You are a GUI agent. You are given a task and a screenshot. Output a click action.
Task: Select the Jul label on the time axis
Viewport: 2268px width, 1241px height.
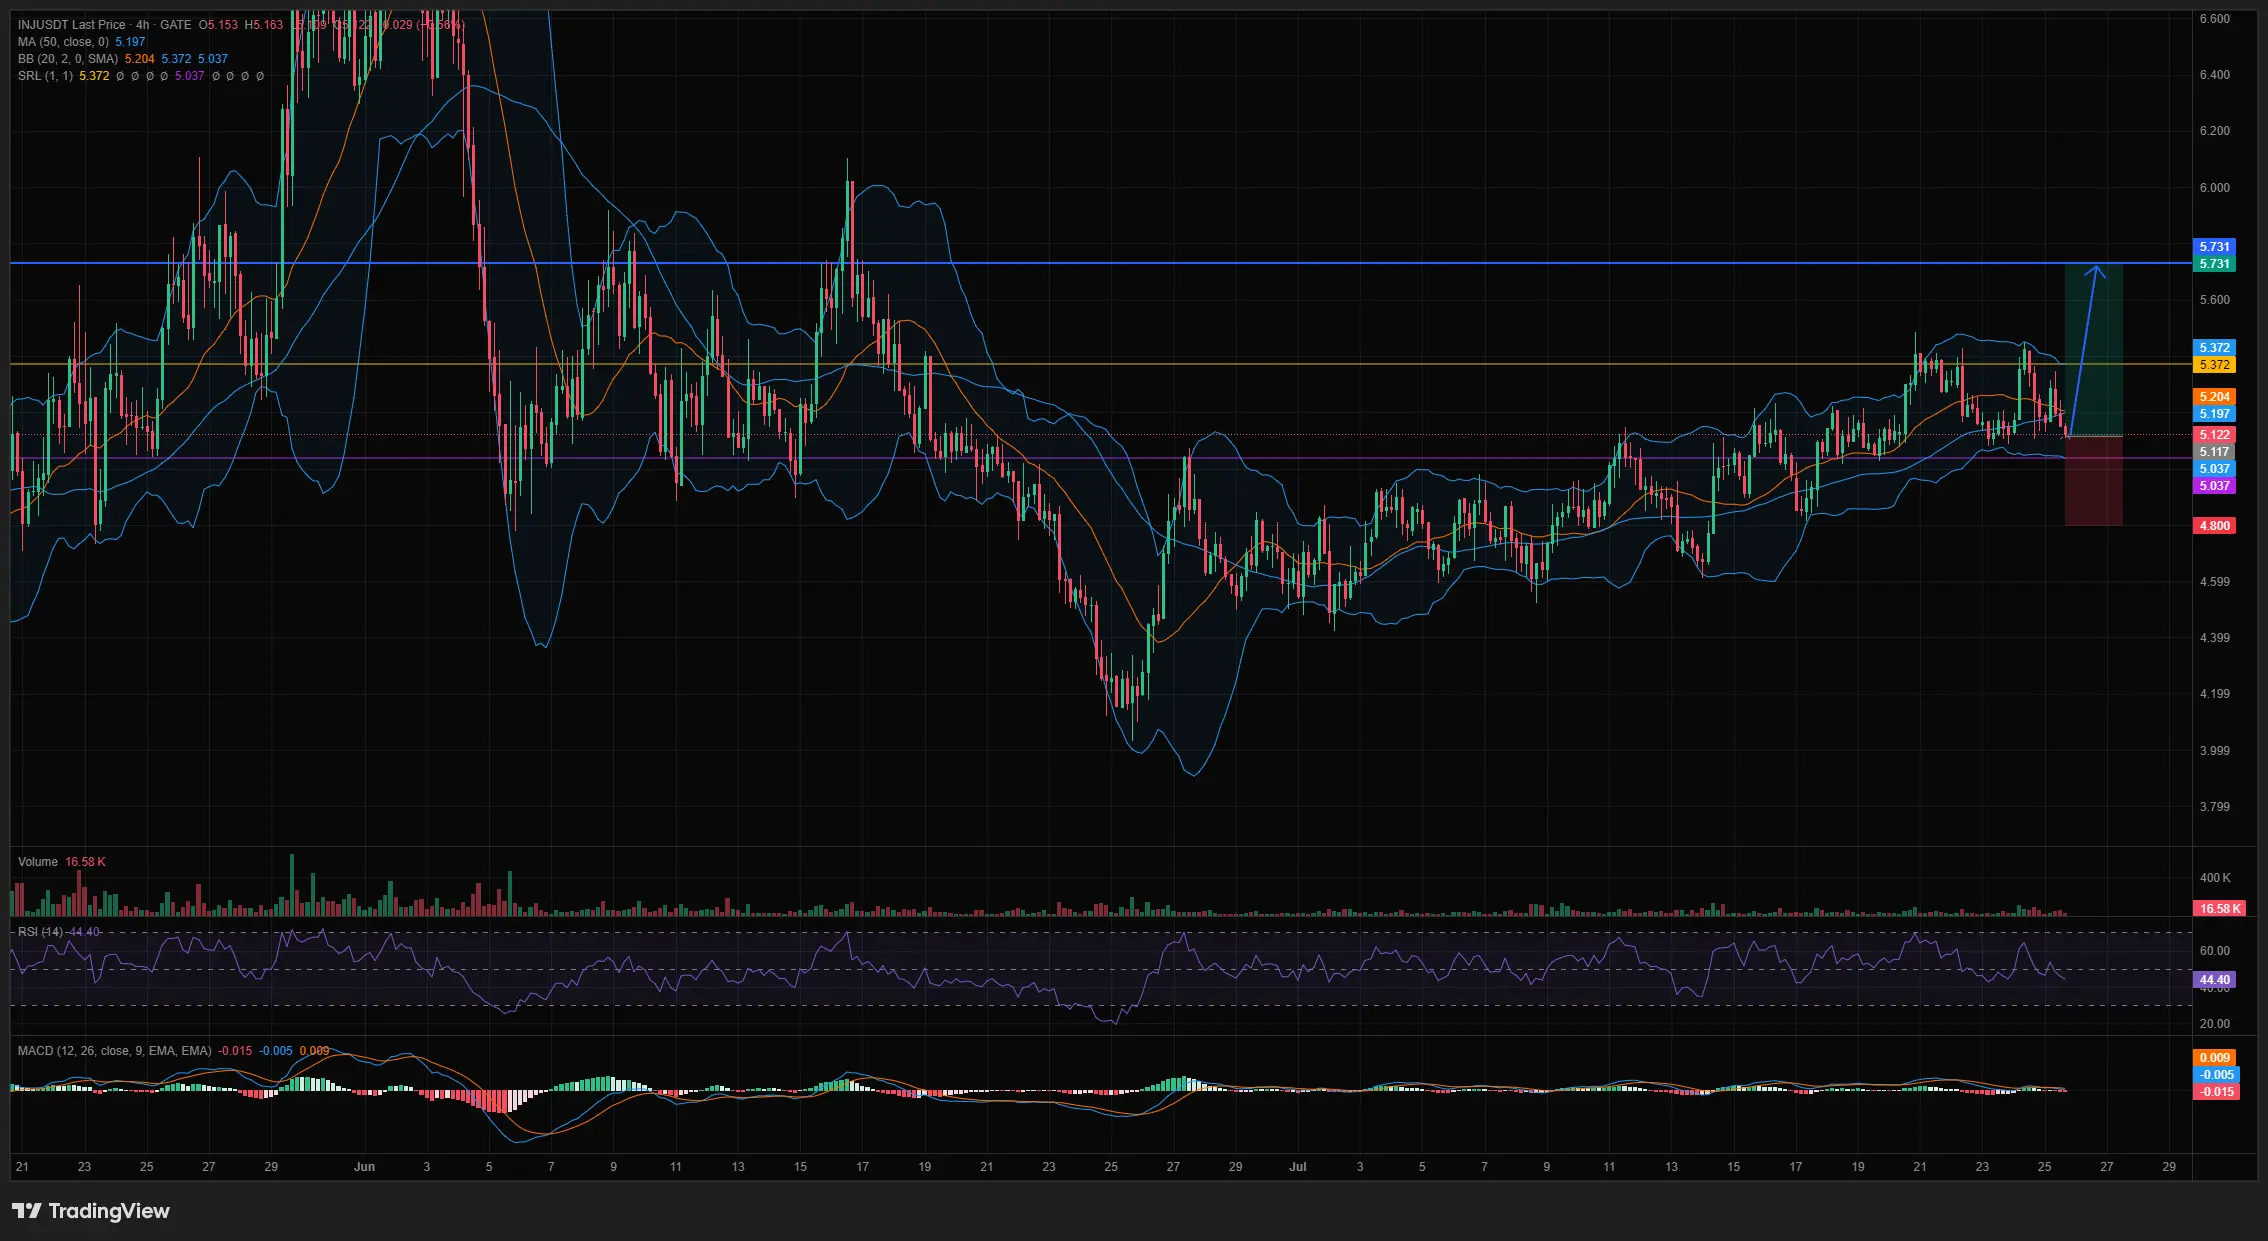pos(1298,1167)
